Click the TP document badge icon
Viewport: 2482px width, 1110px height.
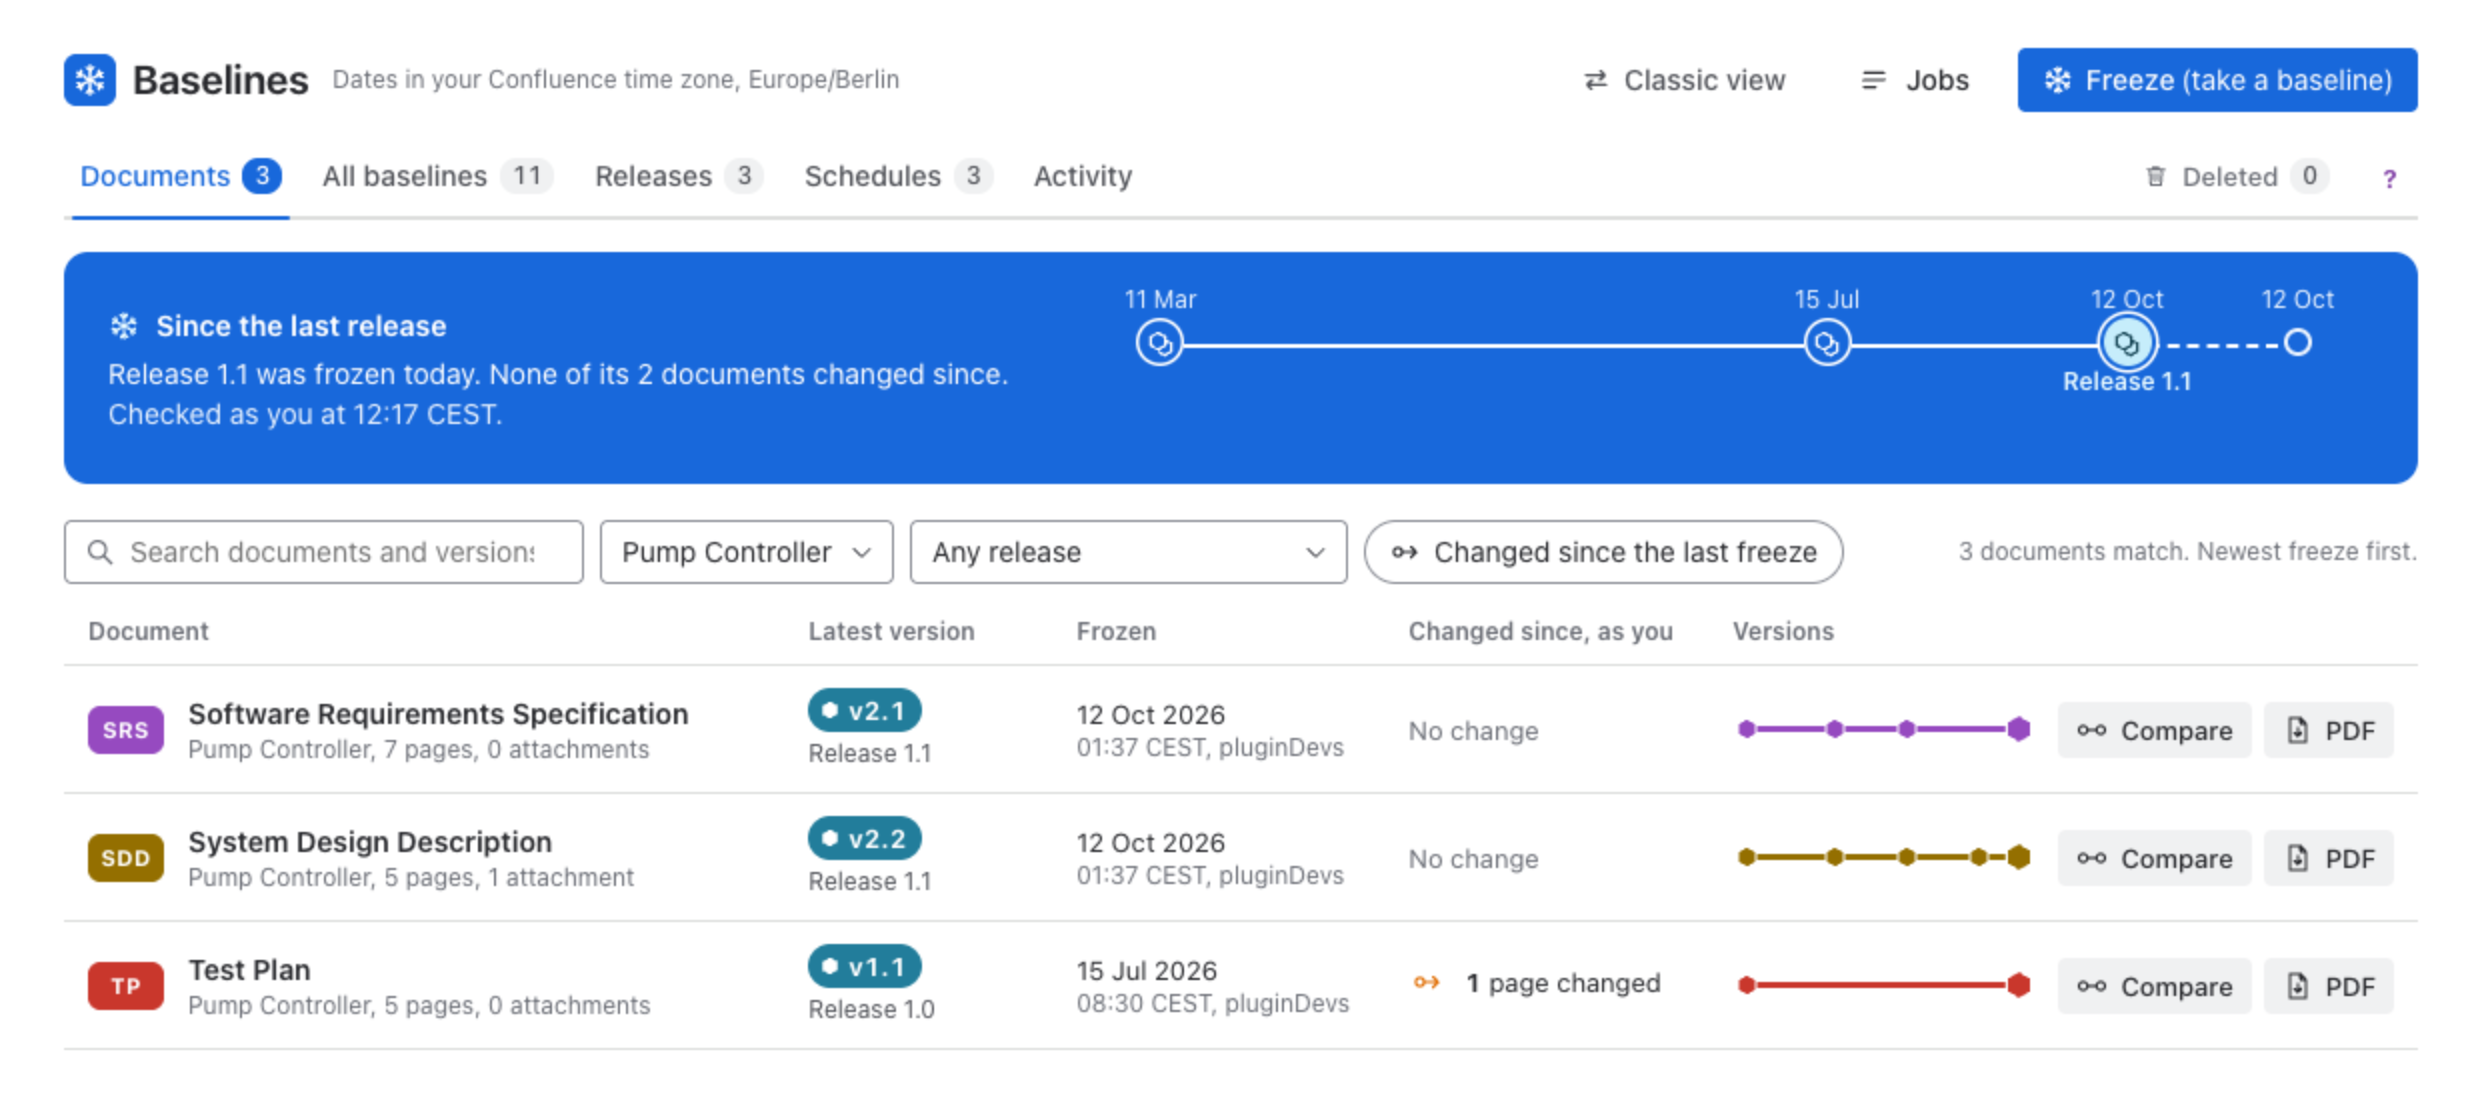pos(126,986)
